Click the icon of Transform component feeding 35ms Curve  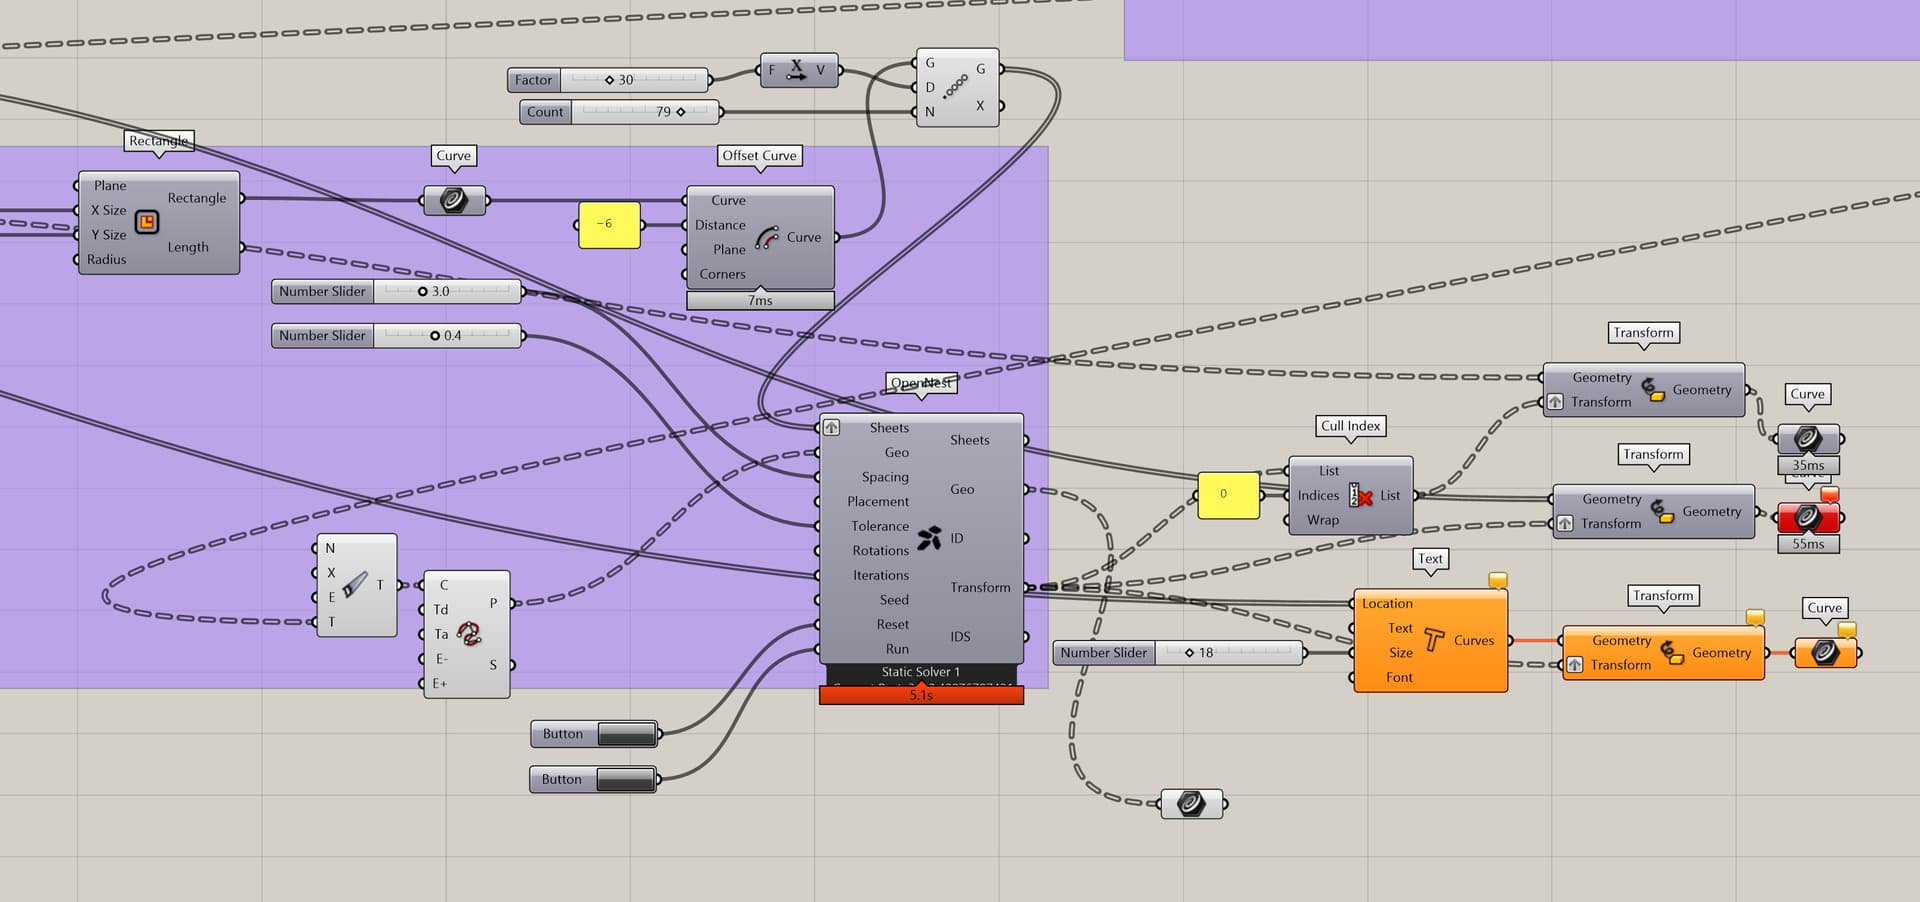pos(1652,389)
